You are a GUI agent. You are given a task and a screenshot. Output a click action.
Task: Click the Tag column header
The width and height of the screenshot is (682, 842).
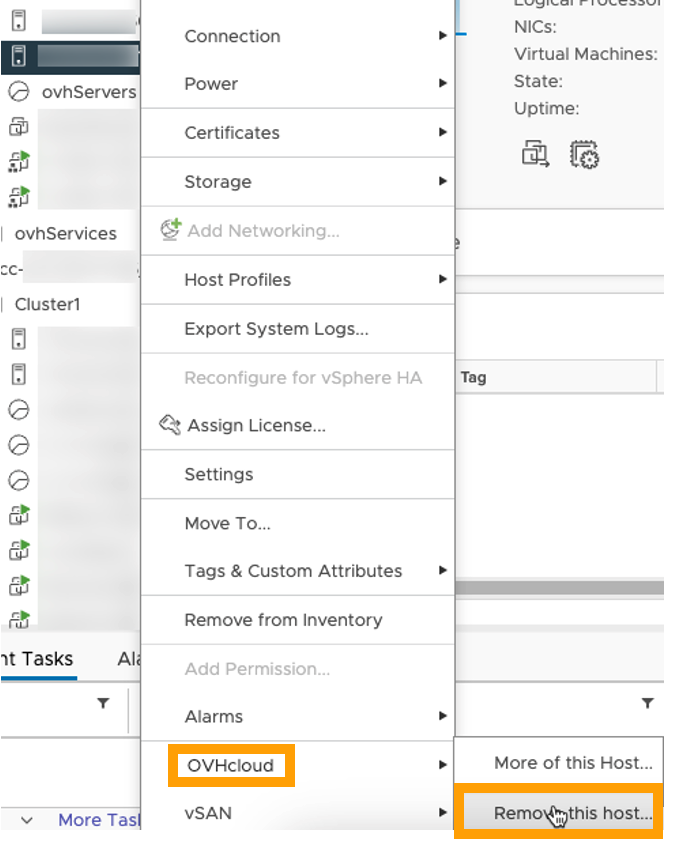[473, 377]
